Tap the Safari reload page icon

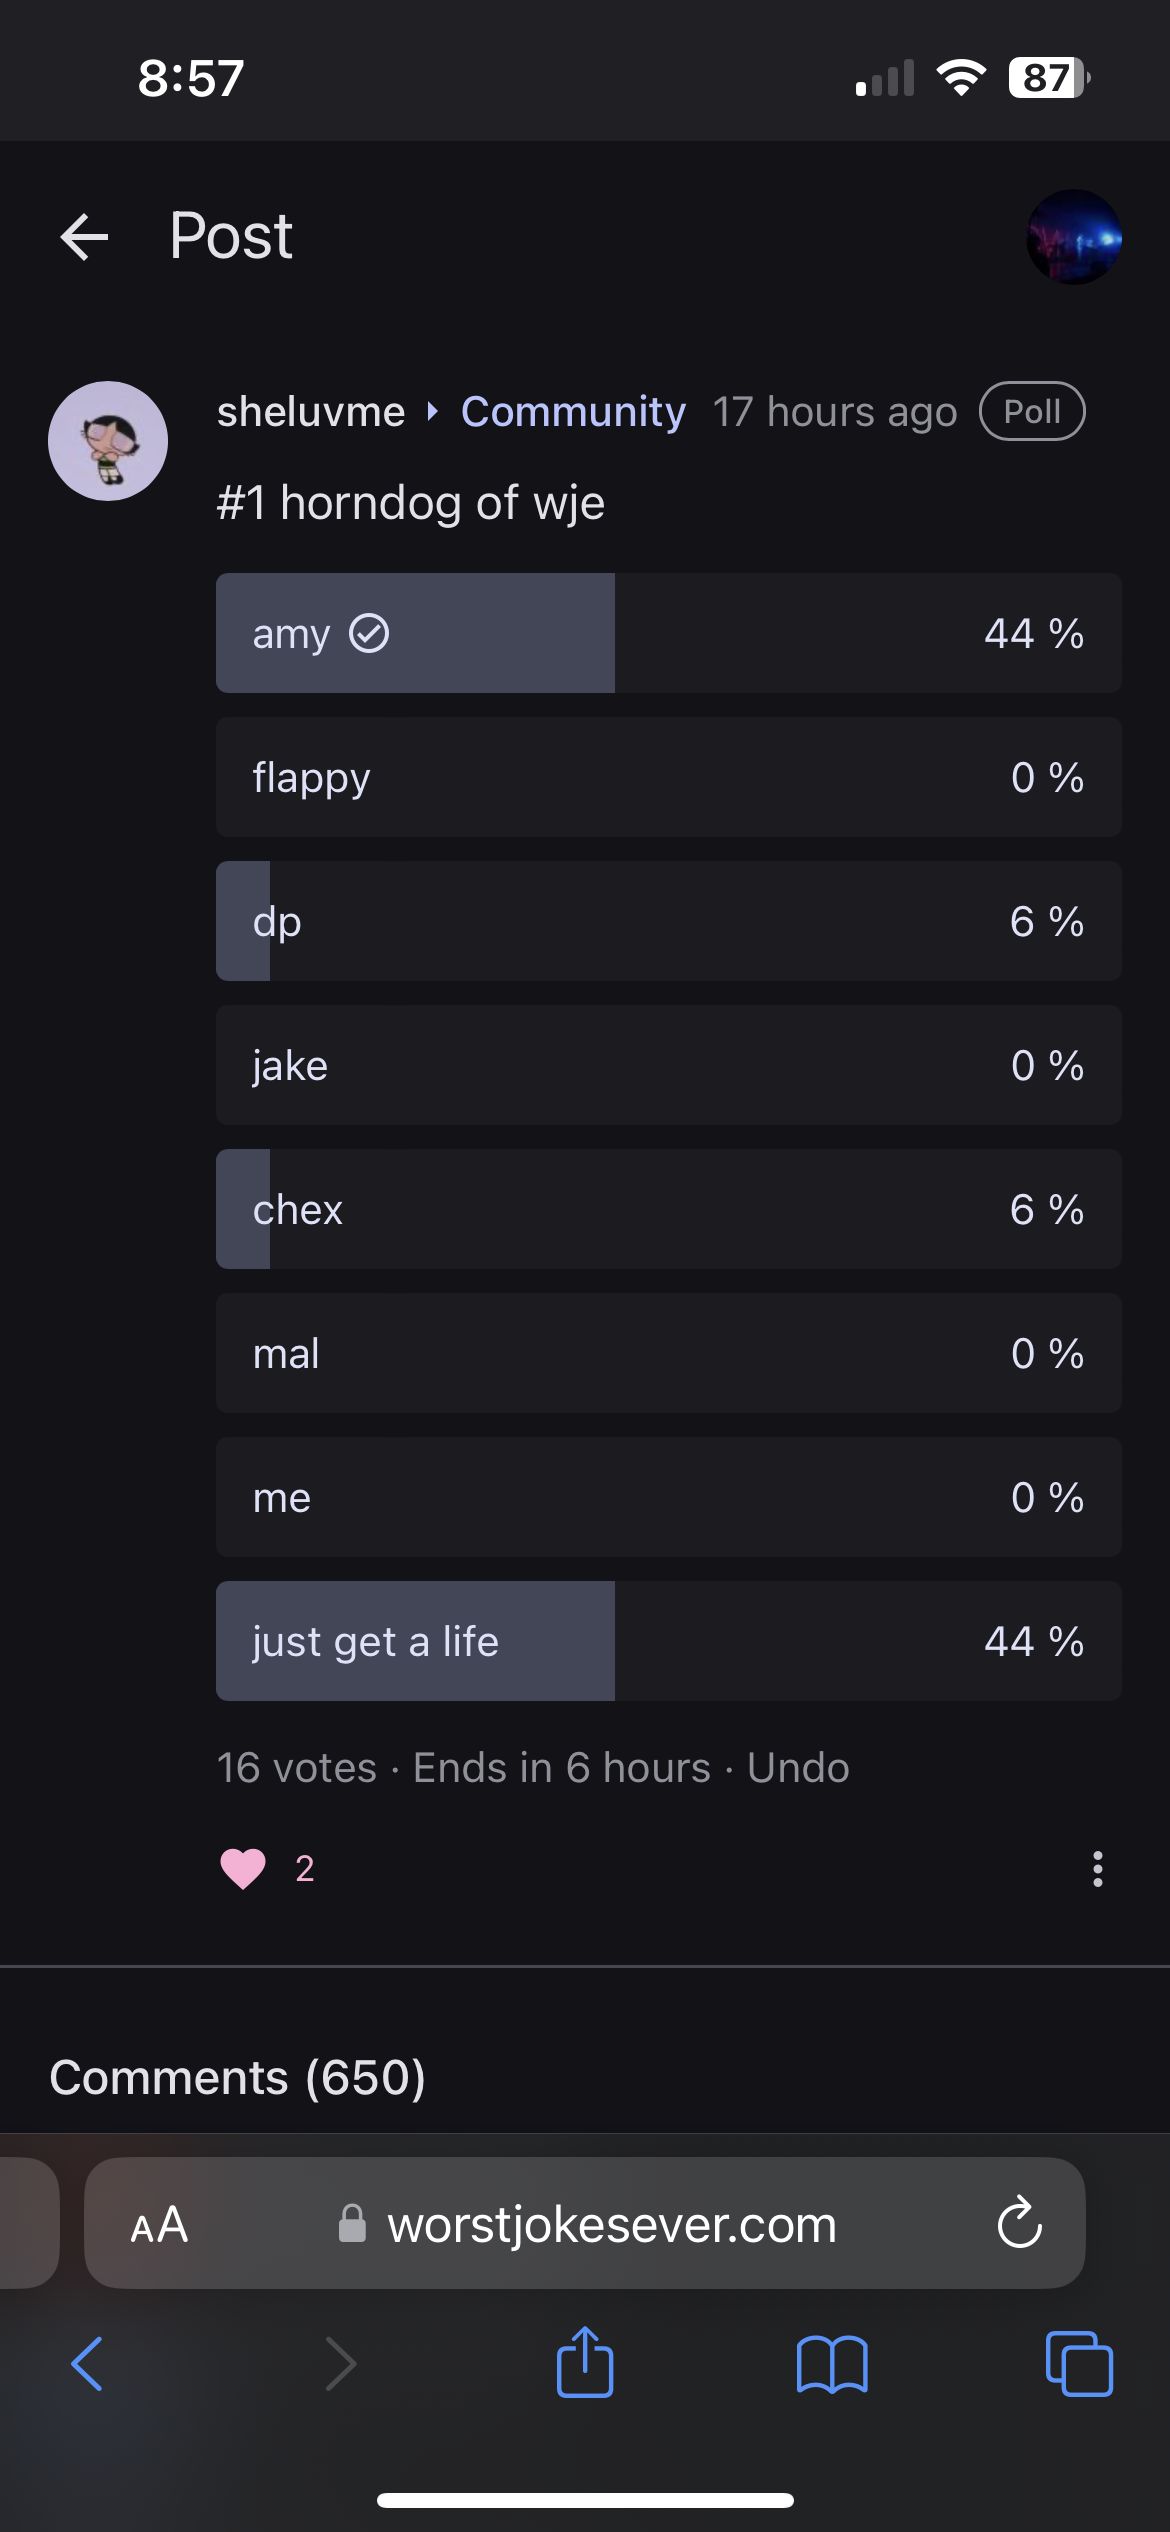click(1019, 2223)
